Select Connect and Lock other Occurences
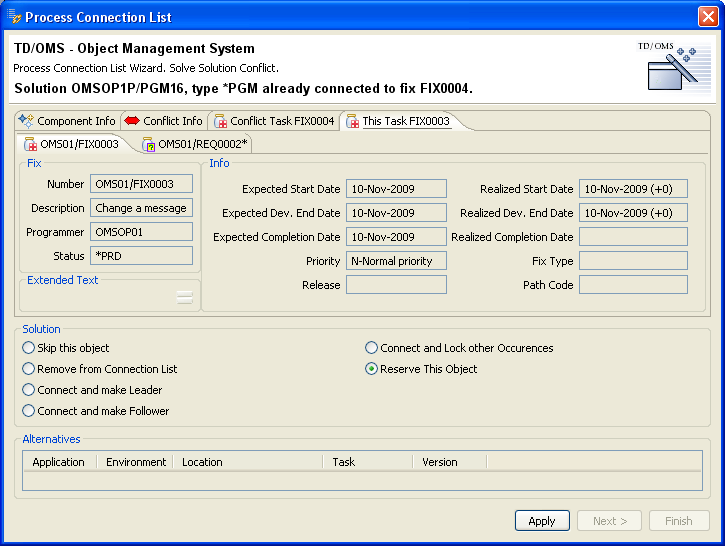The width and height of the screenshot is (725, 546). pos(372,348)
